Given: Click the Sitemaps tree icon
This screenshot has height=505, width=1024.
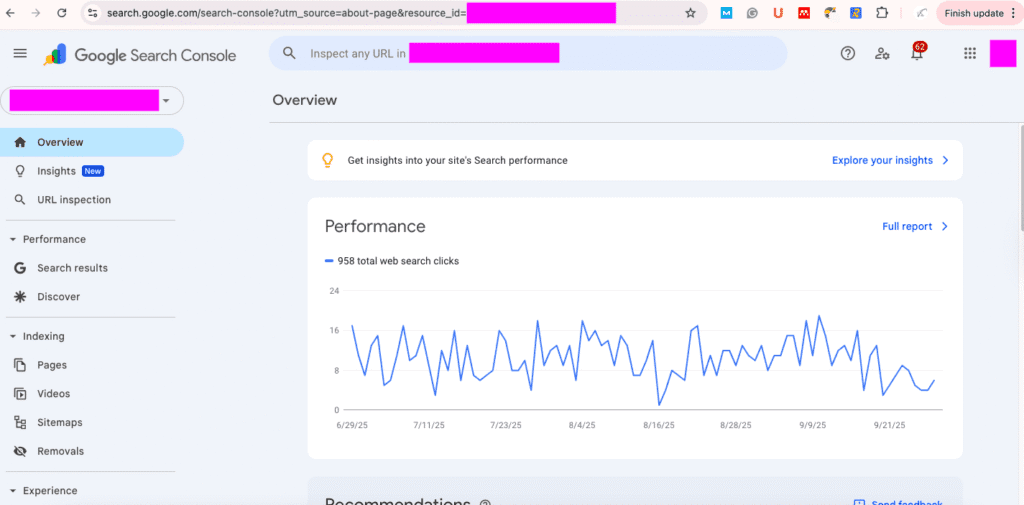Looking at the screenshot, I should click(20, 423).
